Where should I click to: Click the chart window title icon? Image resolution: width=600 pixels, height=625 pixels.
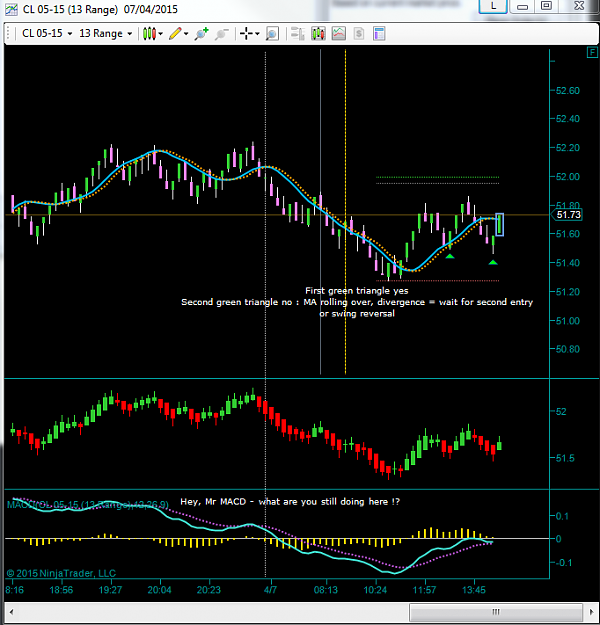11,9
